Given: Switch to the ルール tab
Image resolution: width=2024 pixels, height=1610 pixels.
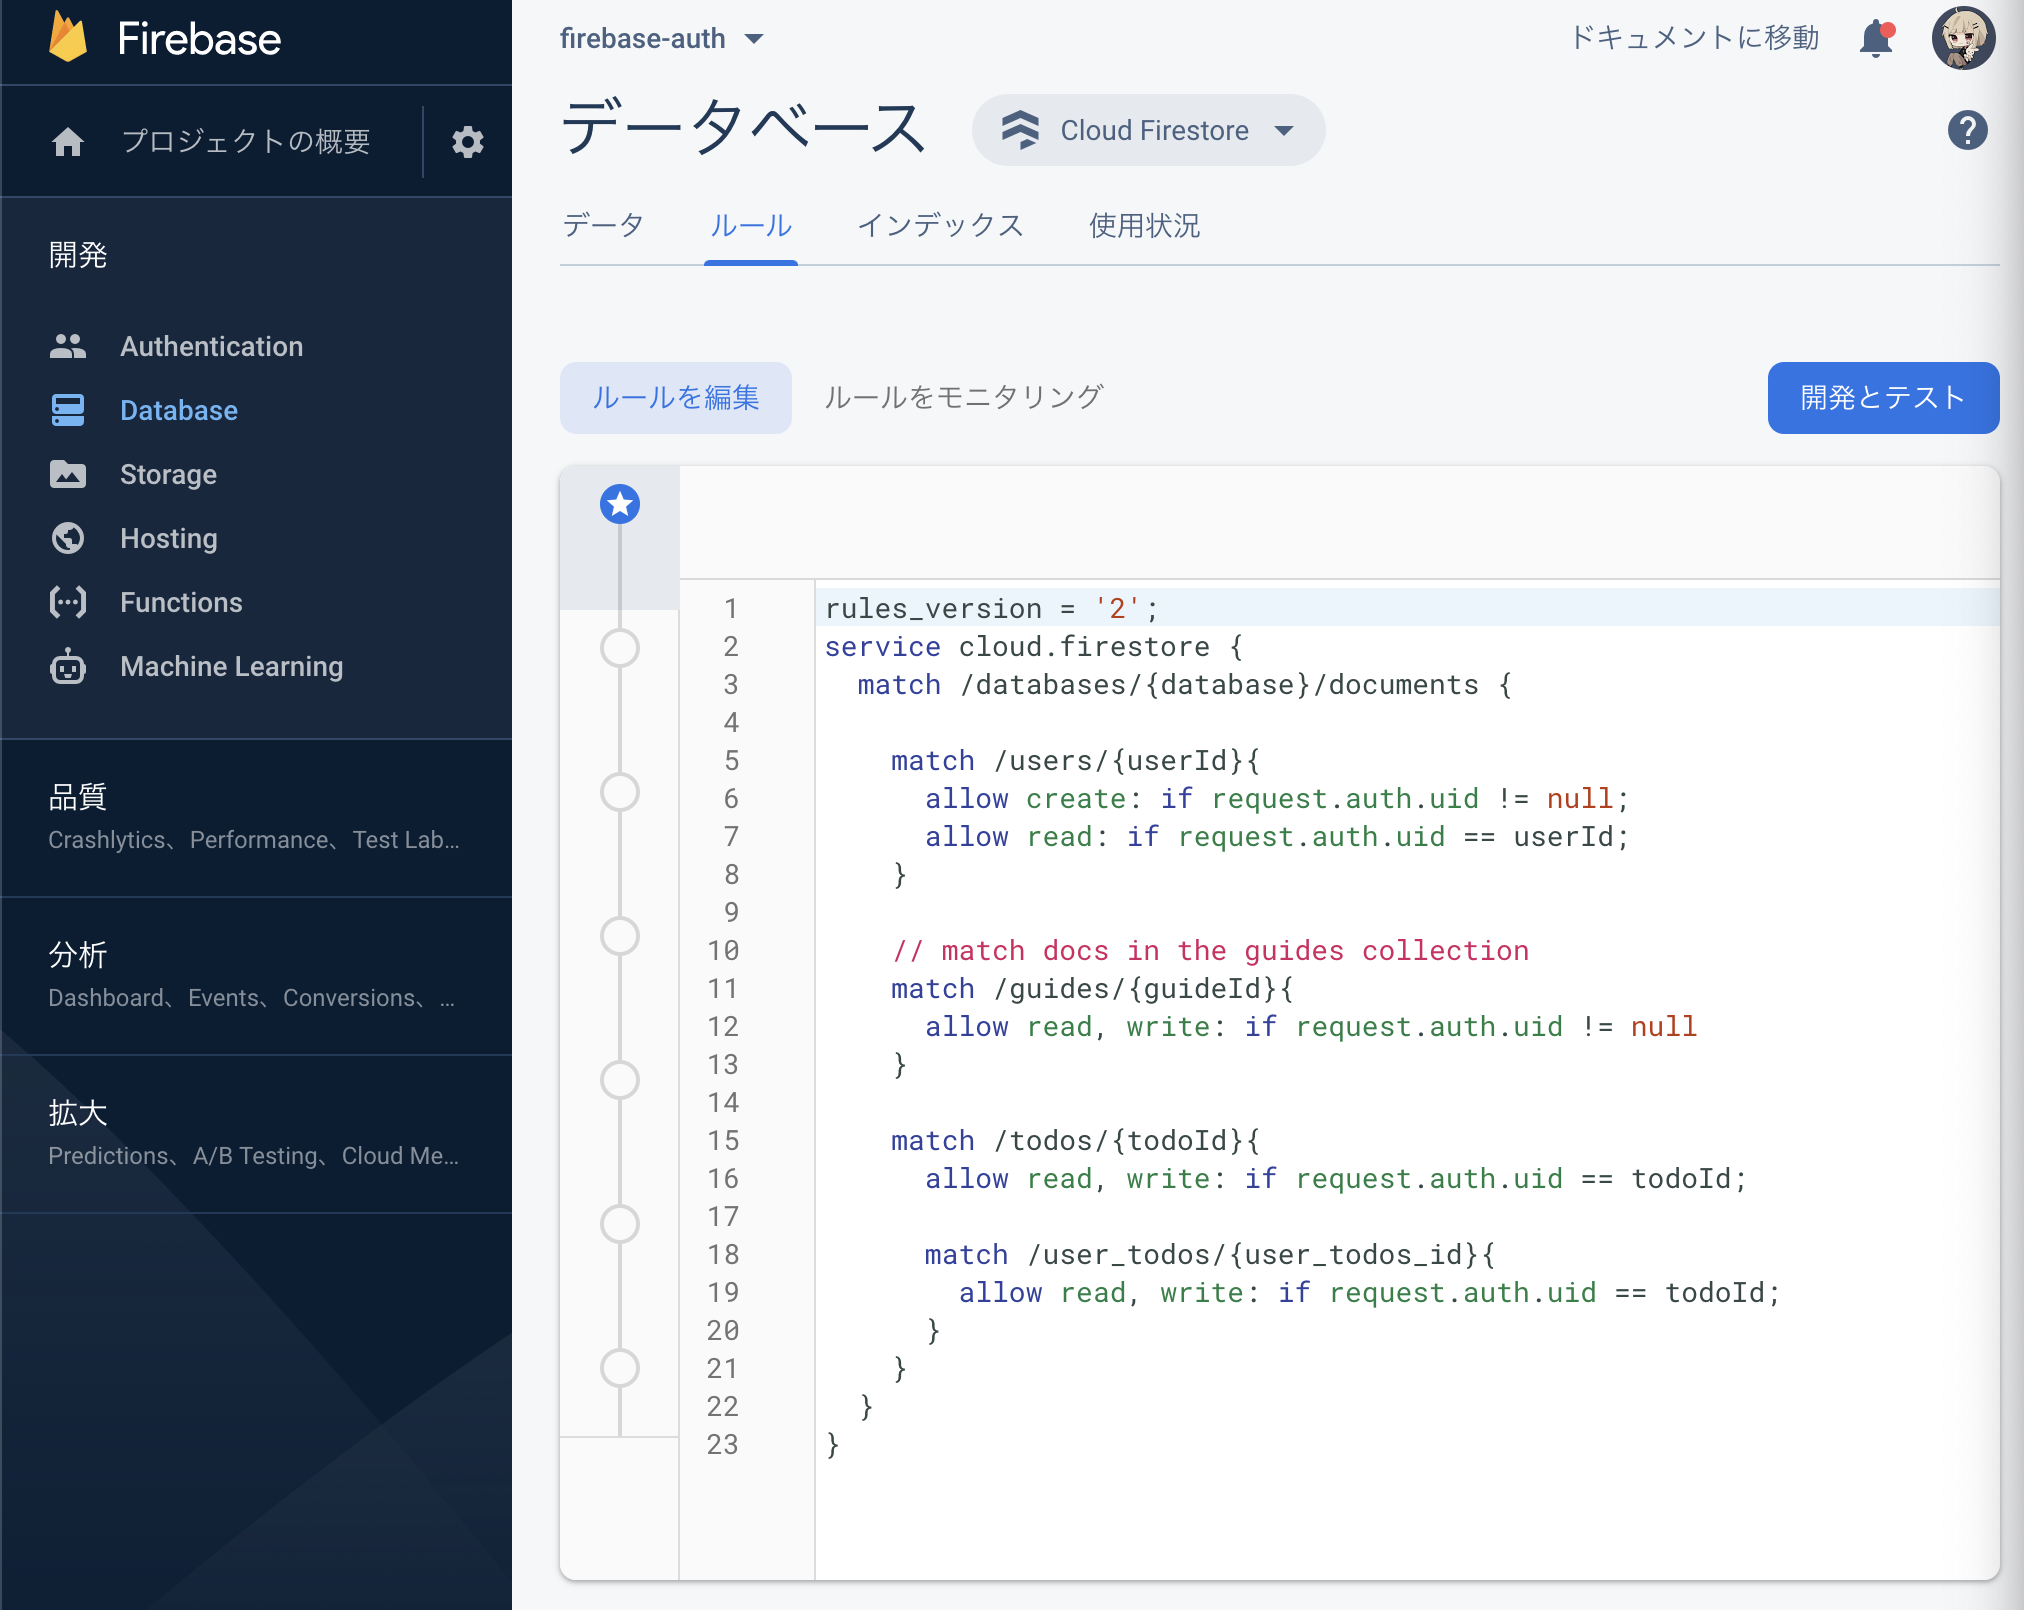Looking at the screenshot, I should (x=751, y=226).
